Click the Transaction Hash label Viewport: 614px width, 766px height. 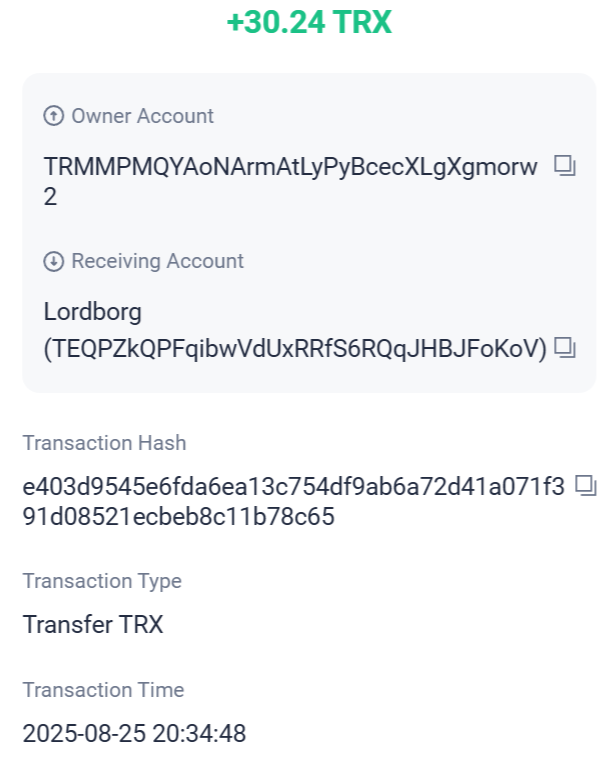105,443
